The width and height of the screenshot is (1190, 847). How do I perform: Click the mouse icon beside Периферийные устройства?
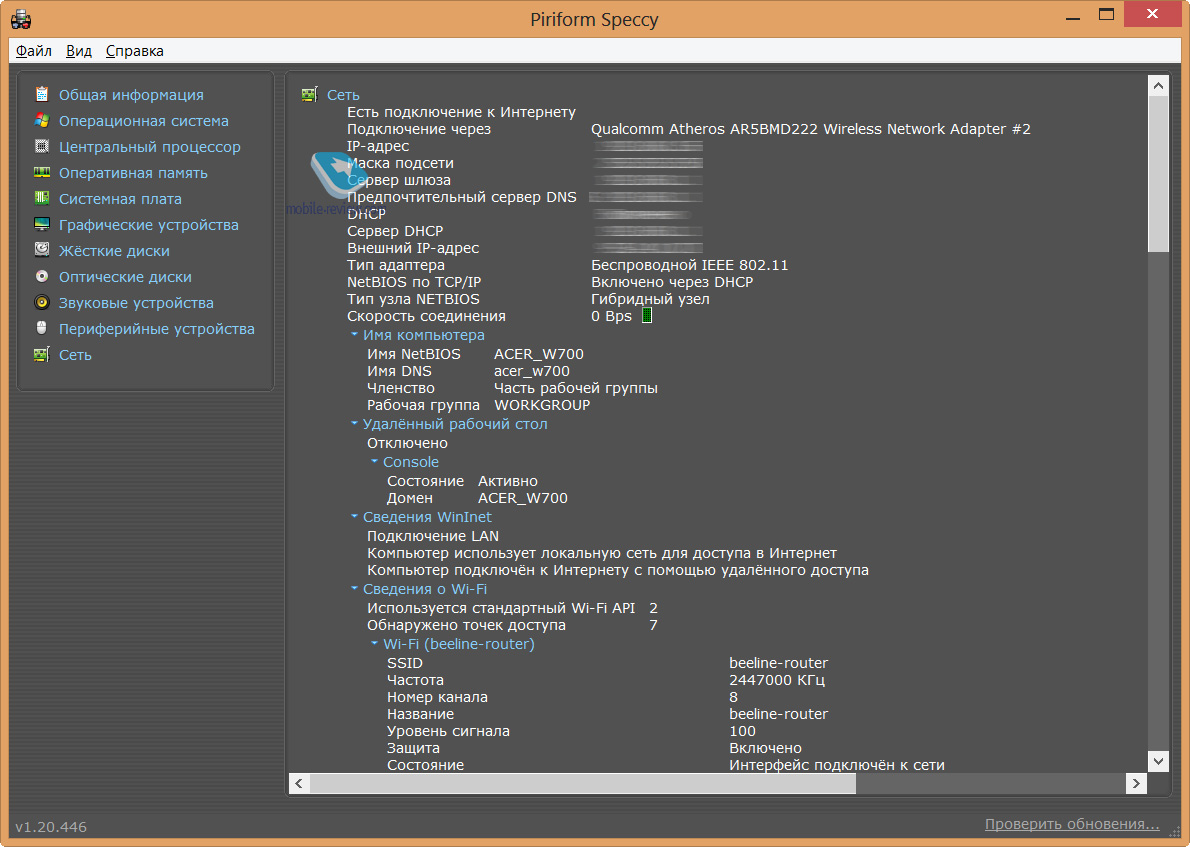click(x=42, y=328)
